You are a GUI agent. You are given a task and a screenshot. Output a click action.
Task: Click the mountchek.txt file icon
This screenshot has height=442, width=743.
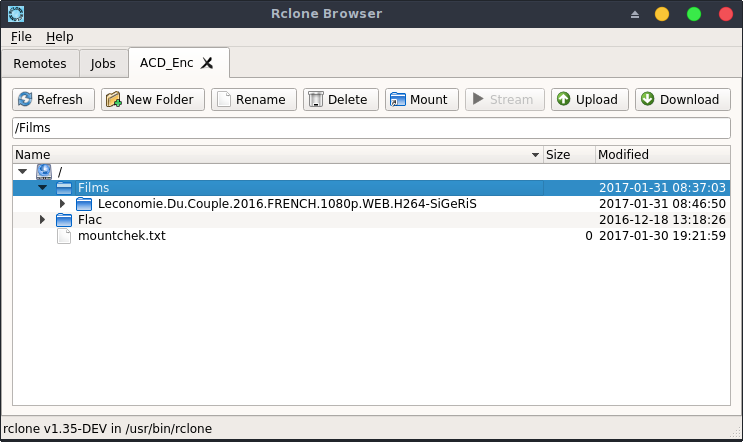pyautogui.click(x=64, y=236)
